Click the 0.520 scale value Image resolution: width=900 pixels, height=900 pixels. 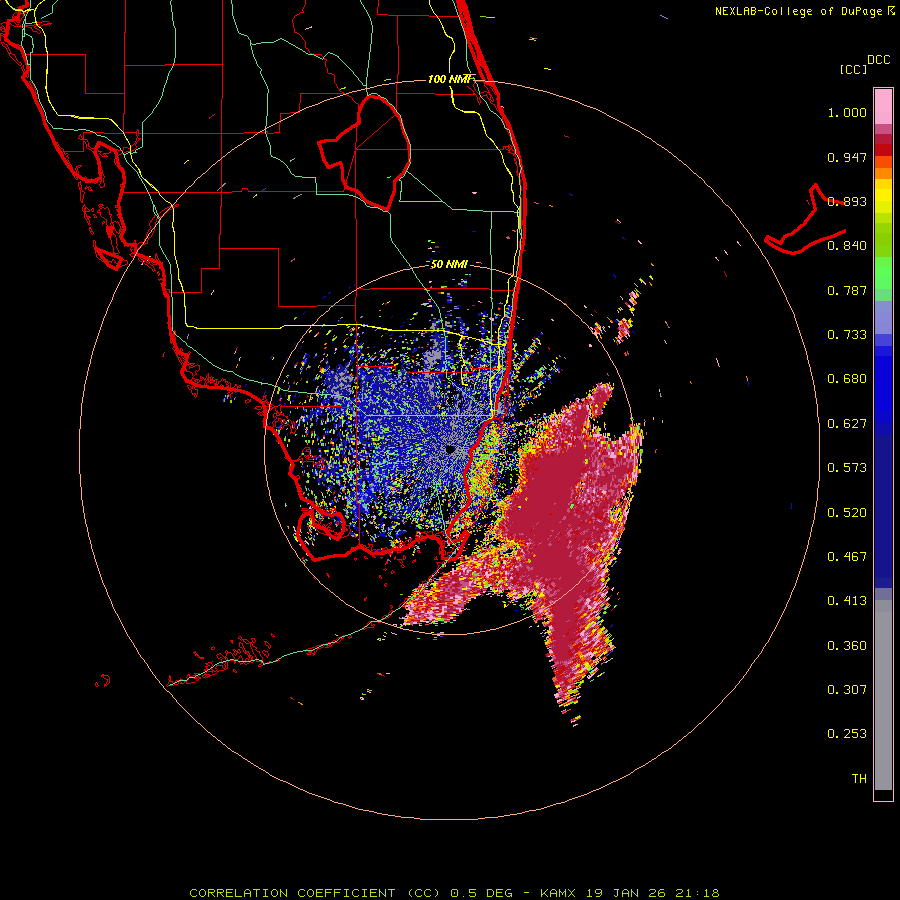[847, 513]
